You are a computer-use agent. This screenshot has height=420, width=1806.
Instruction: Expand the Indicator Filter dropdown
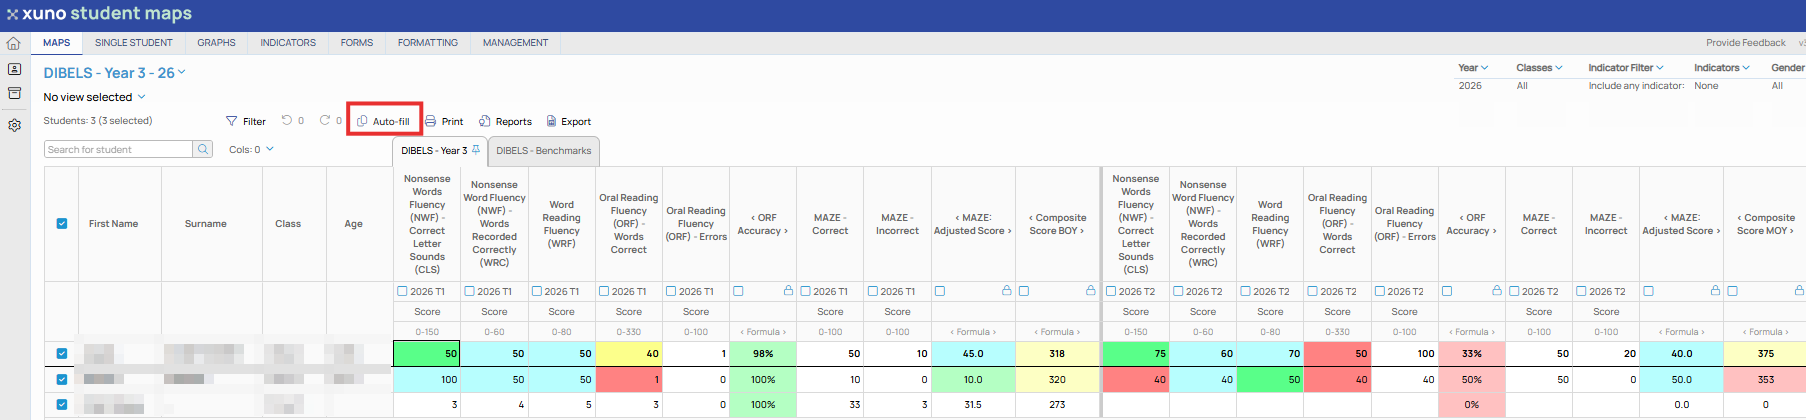(x=1626, y=68)
